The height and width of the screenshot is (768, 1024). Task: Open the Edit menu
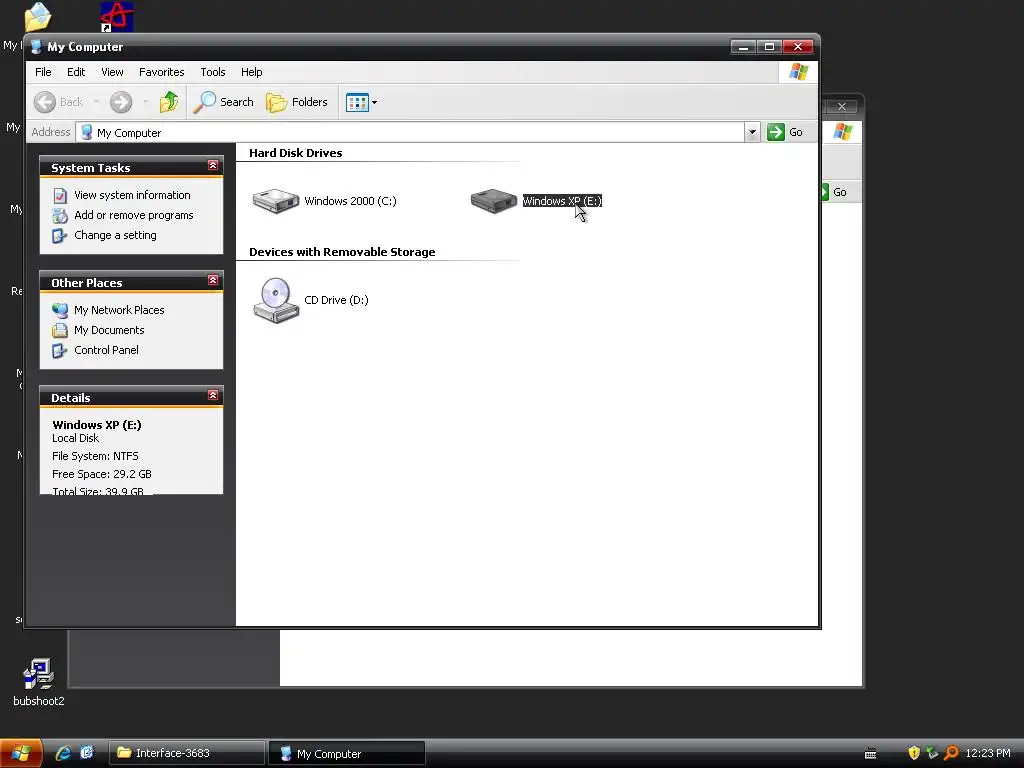point(76,72)
